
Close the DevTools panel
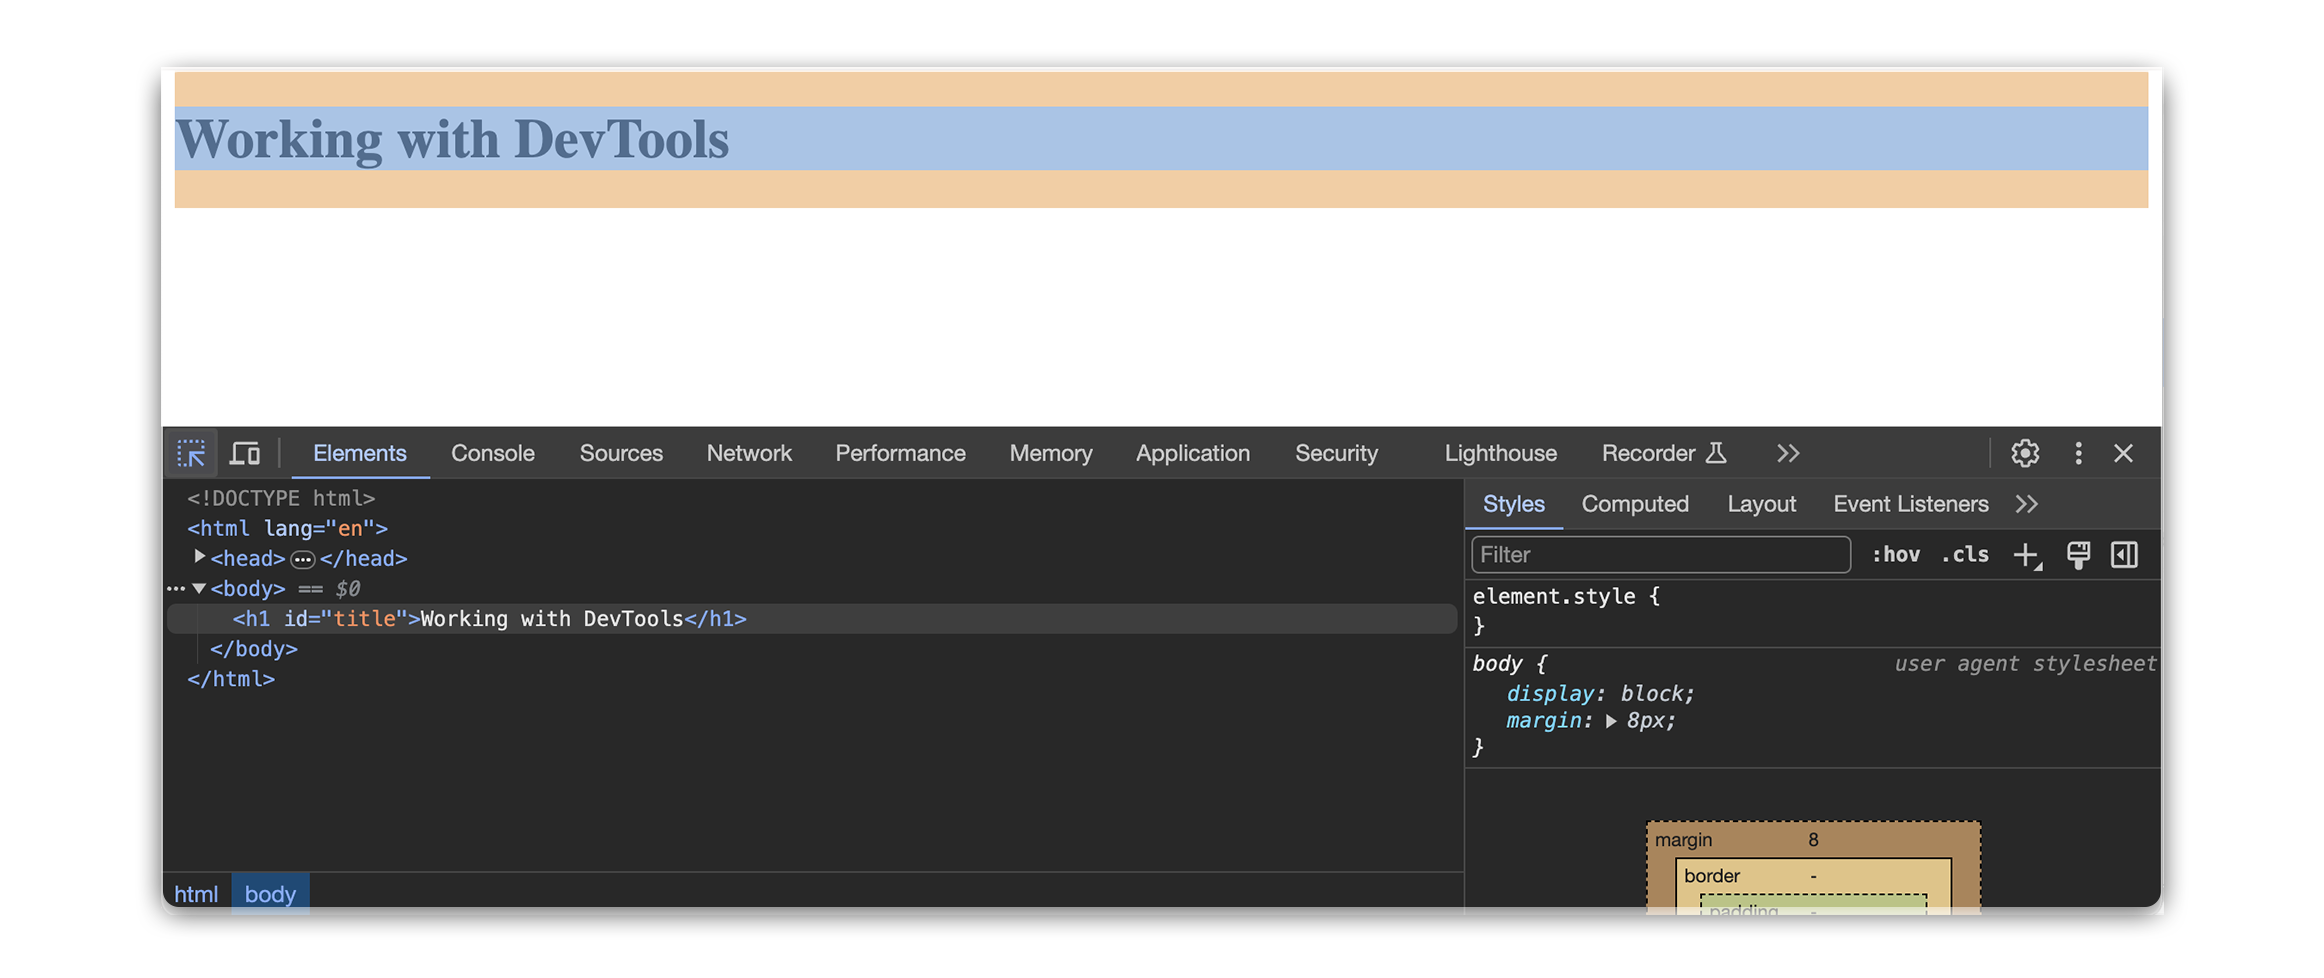(x=2124, y=454)
